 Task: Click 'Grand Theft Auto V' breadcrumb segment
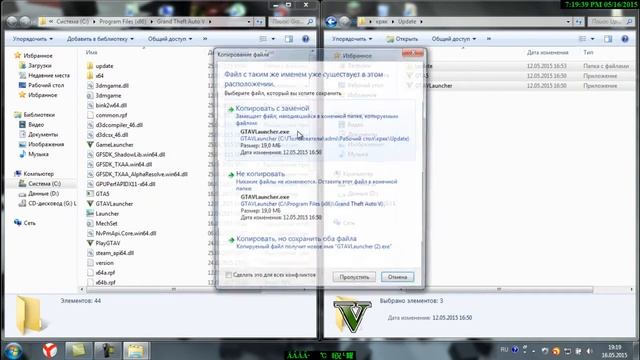(x=181, y=21)
